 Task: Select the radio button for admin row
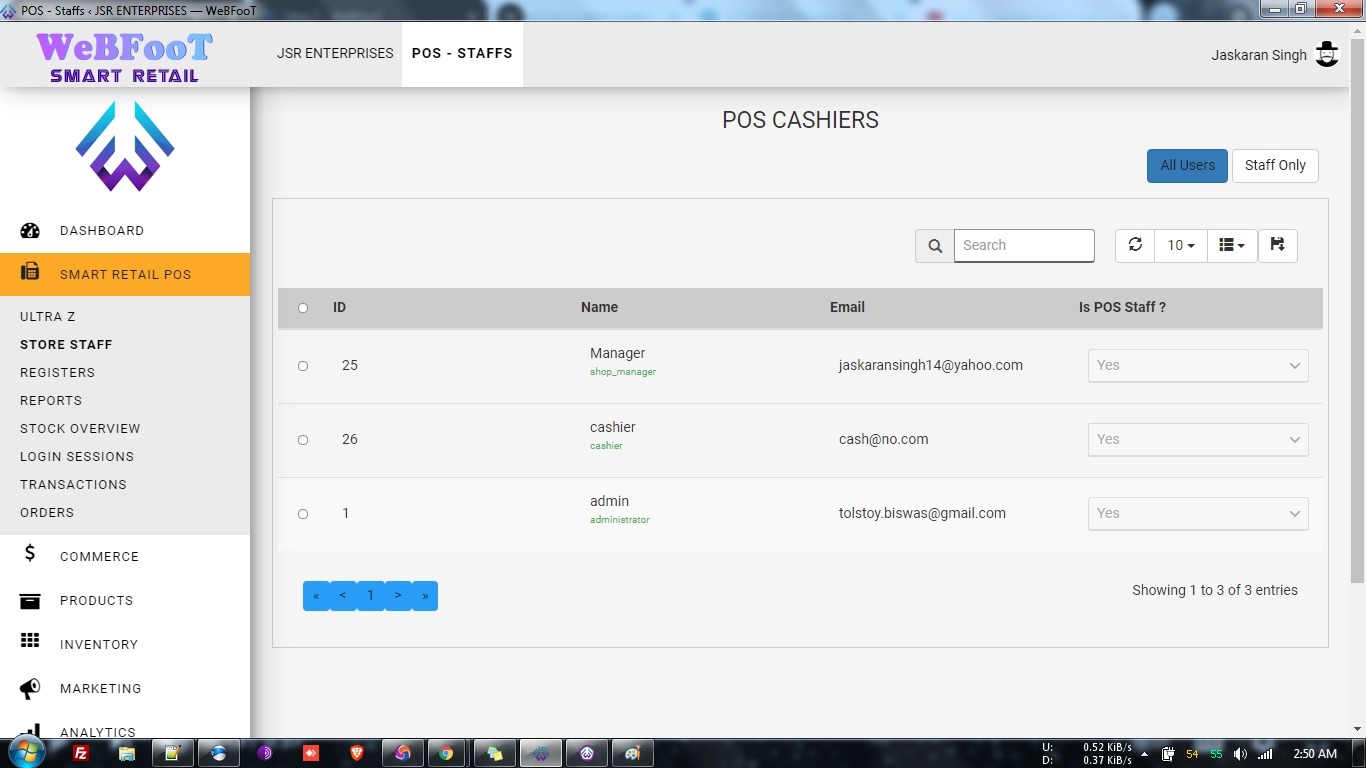click(x=303, y=514)
